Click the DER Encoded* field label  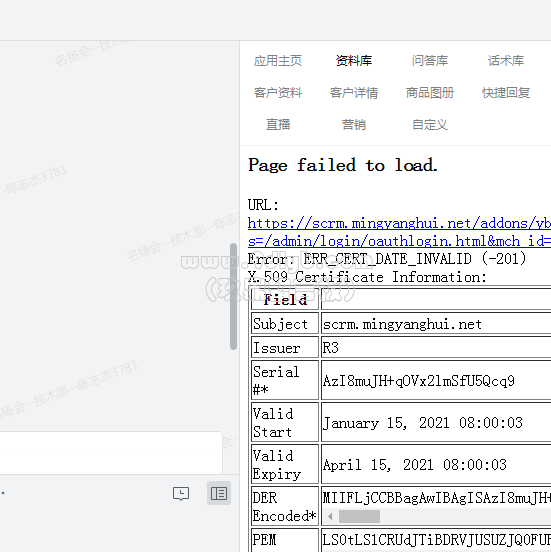(284, 507)
